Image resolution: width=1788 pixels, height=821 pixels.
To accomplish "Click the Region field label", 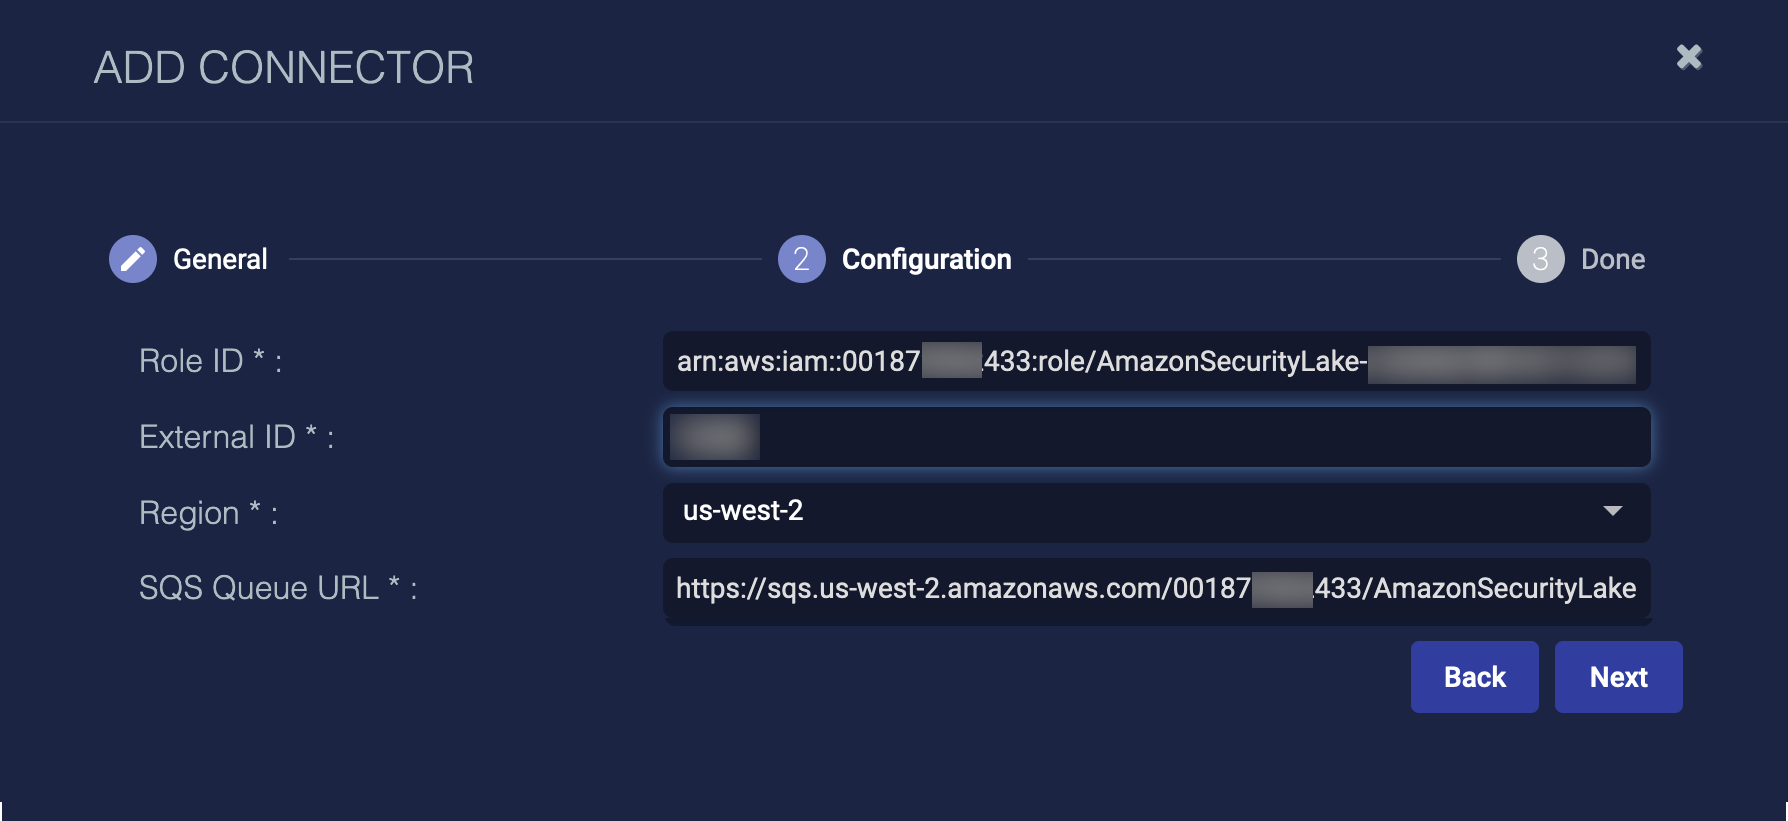I will pyautogui.click(x=208, y=513).
